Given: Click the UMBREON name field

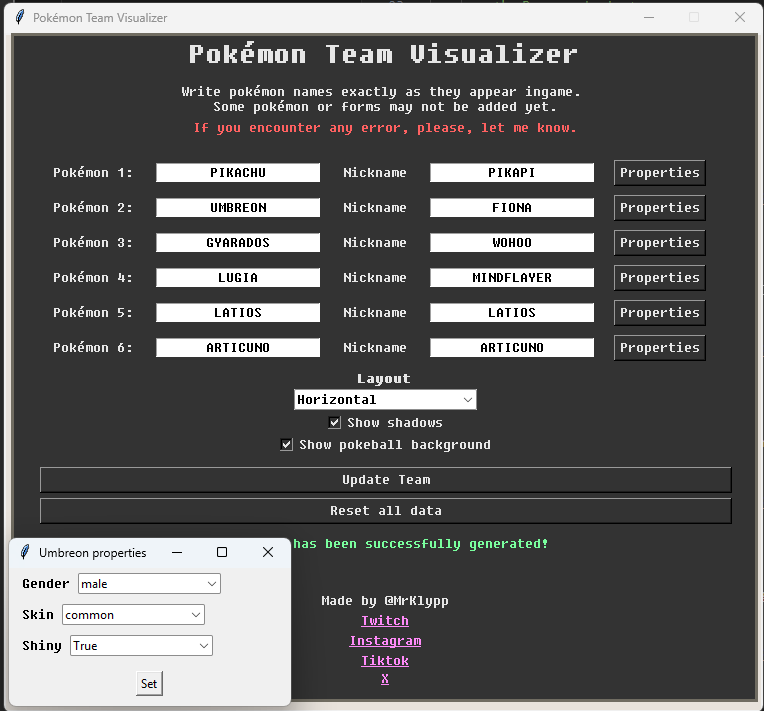Looking at the screenshot, I should tap(238, 208).
